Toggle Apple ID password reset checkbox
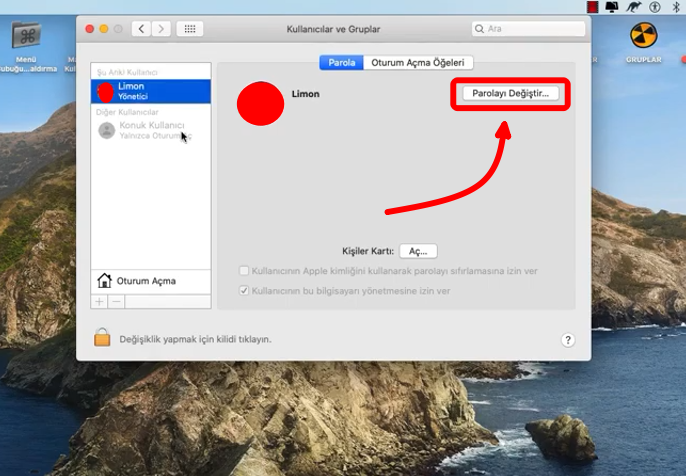This screenshot has height=476, width=686. point(245,271)
